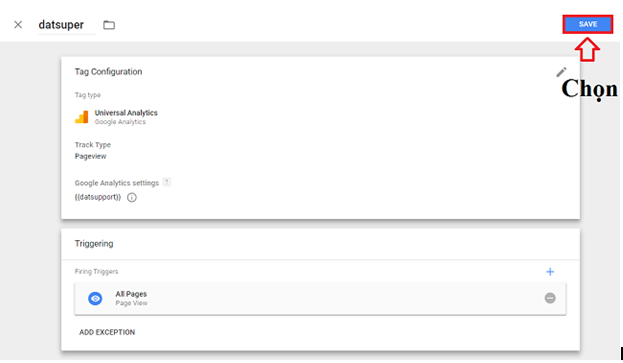
Task: Click ADD EXCEPTION
Action: (107, 332)
